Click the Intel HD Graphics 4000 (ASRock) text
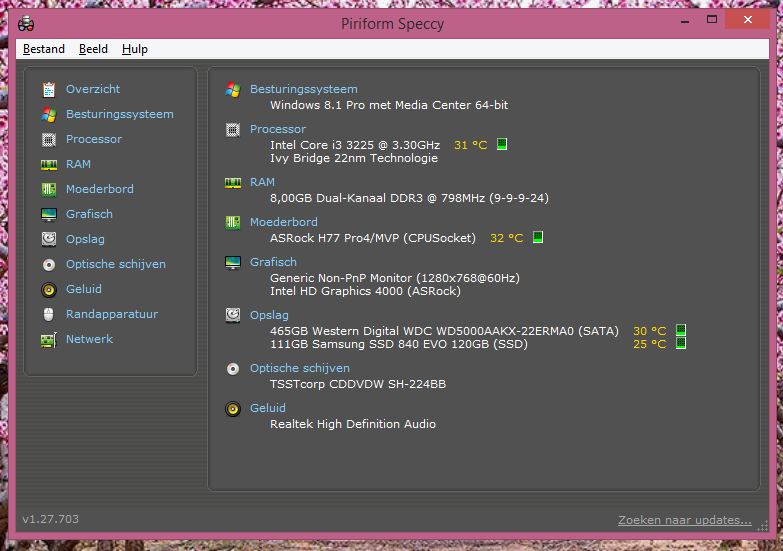Image resolution: width=783 pixels, height=551 pixels. [x=366, y=291]
